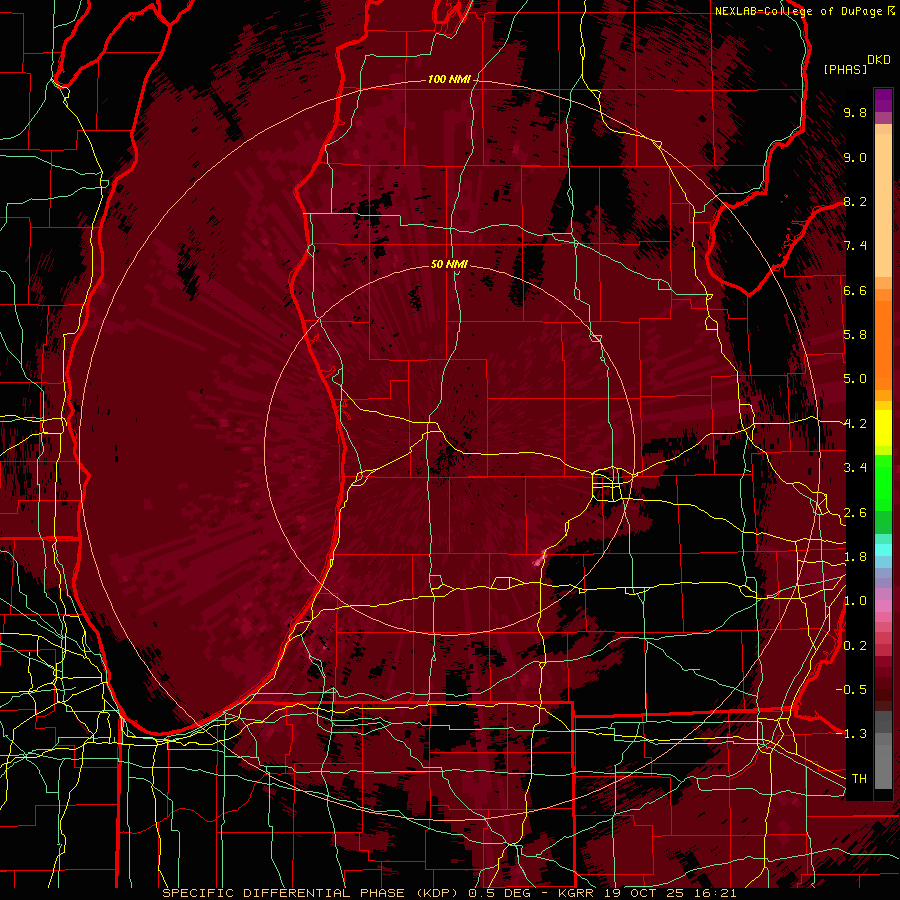The width and height of the screenshot is (900, 900).
Task: Click the 0.2 scale value
Action: 855,646
